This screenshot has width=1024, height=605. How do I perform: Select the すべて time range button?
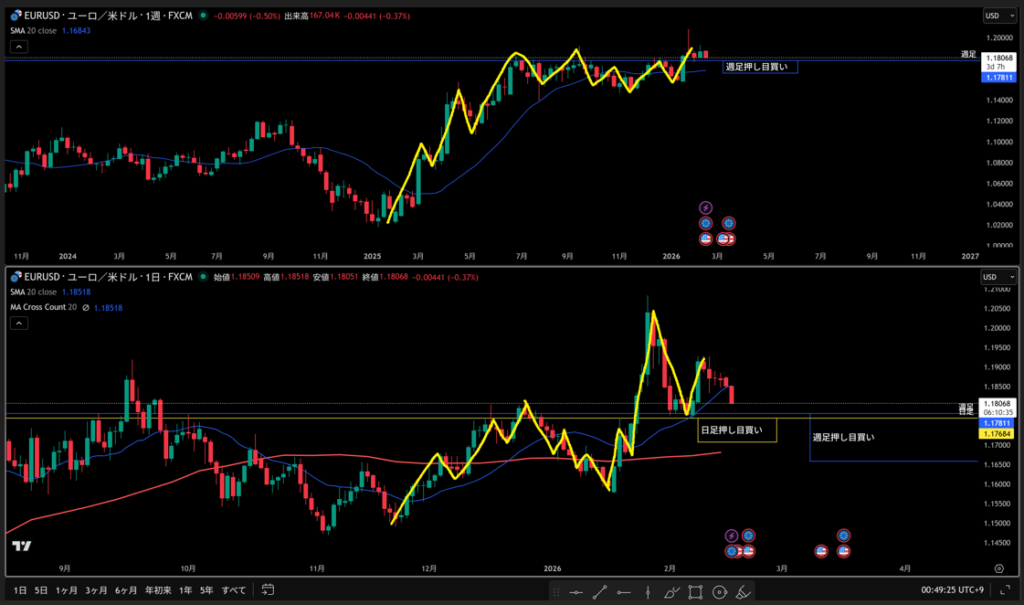[233, 591]
